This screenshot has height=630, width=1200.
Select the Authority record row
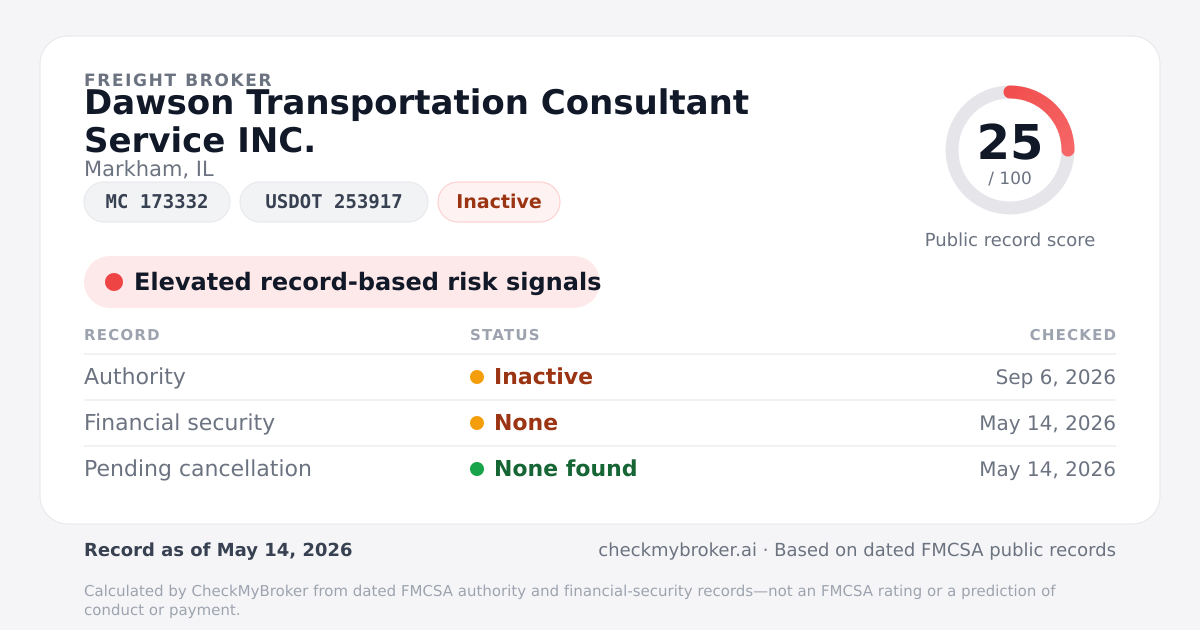(600, 377)
